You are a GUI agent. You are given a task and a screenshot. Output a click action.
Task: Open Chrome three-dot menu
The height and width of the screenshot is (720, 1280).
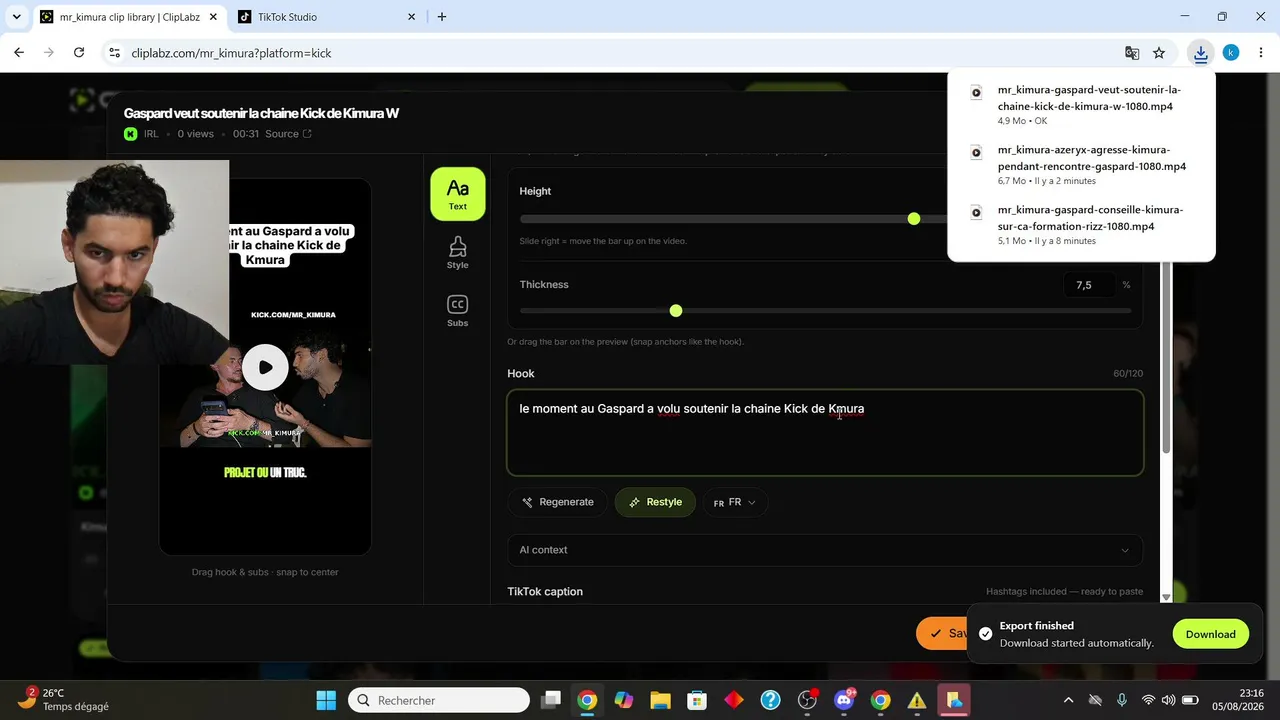tap(1260, 53)
